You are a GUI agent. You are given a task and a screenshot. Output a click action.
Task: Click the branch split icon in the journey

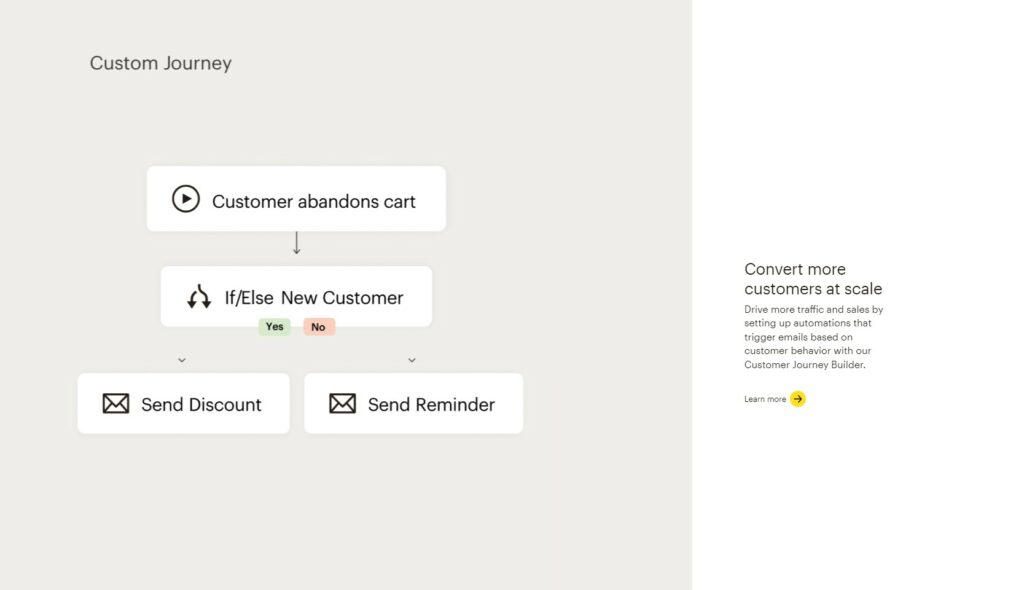pos(197,296)
